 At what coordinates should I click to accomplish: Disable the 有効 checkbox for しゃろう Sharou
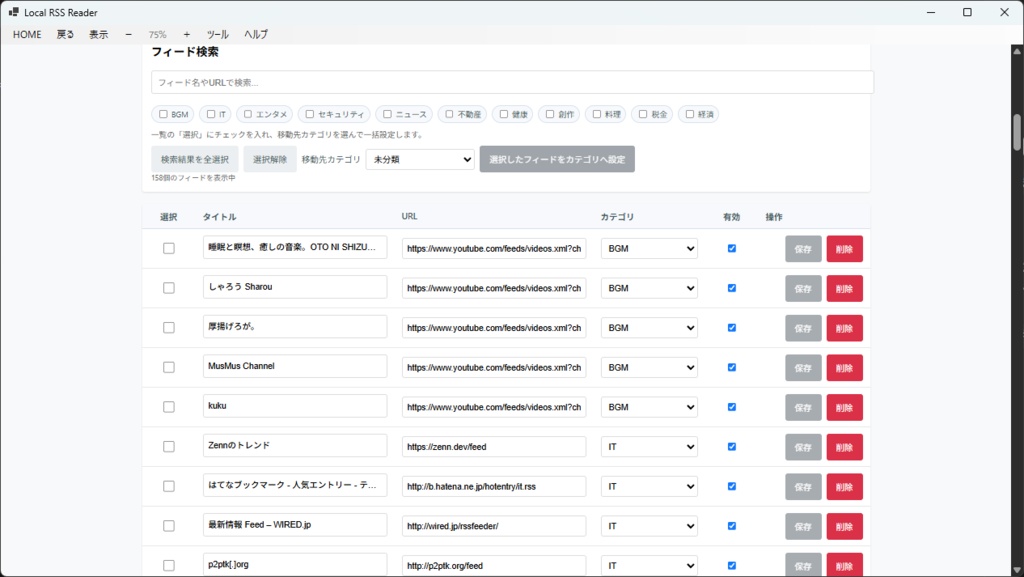731,288
